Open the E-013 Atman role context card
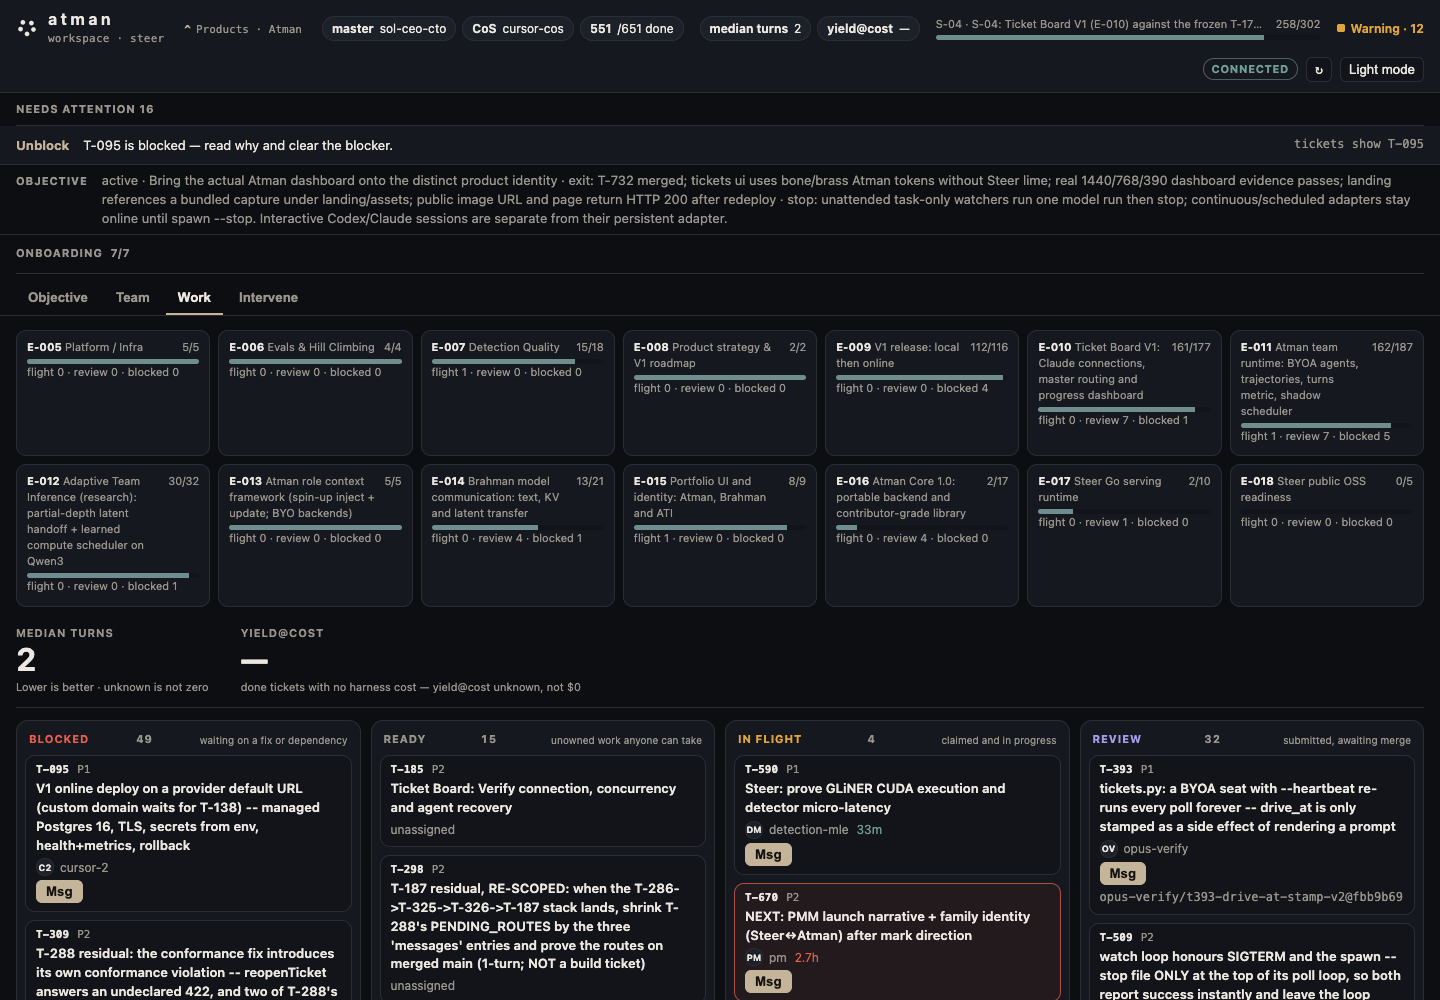The image size is (1440, 1000). pos(315,536)
